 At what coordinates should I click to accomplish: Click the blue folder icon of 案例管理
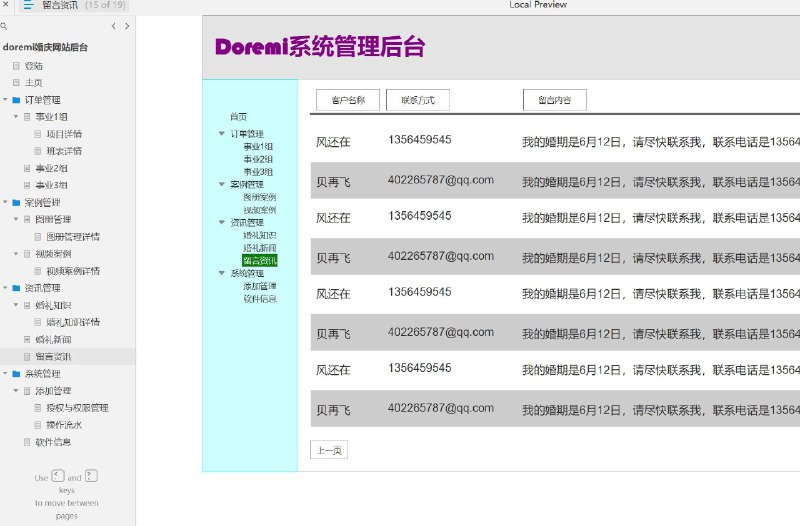(16, 203)
